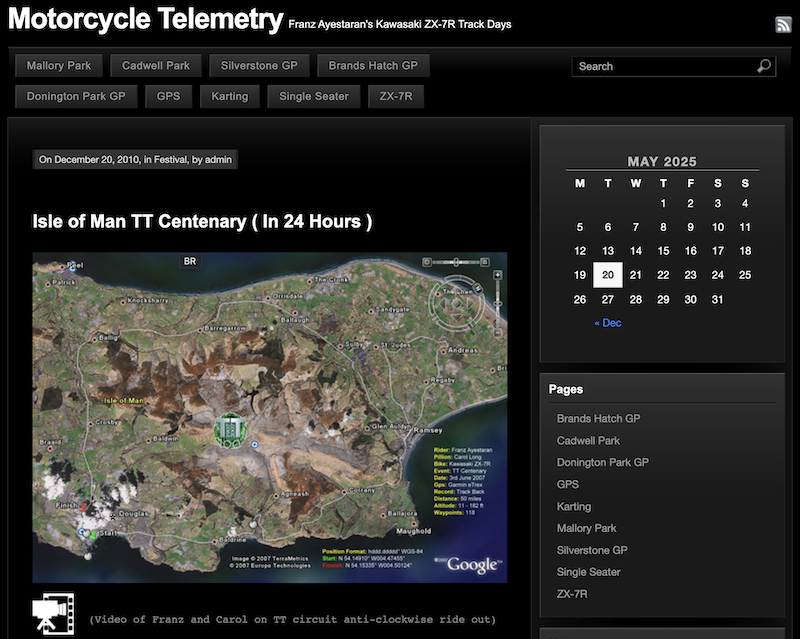Screen dimensions: 800x639
Task: Open the Silverstone GP menu tab
Action: point(259,65)
